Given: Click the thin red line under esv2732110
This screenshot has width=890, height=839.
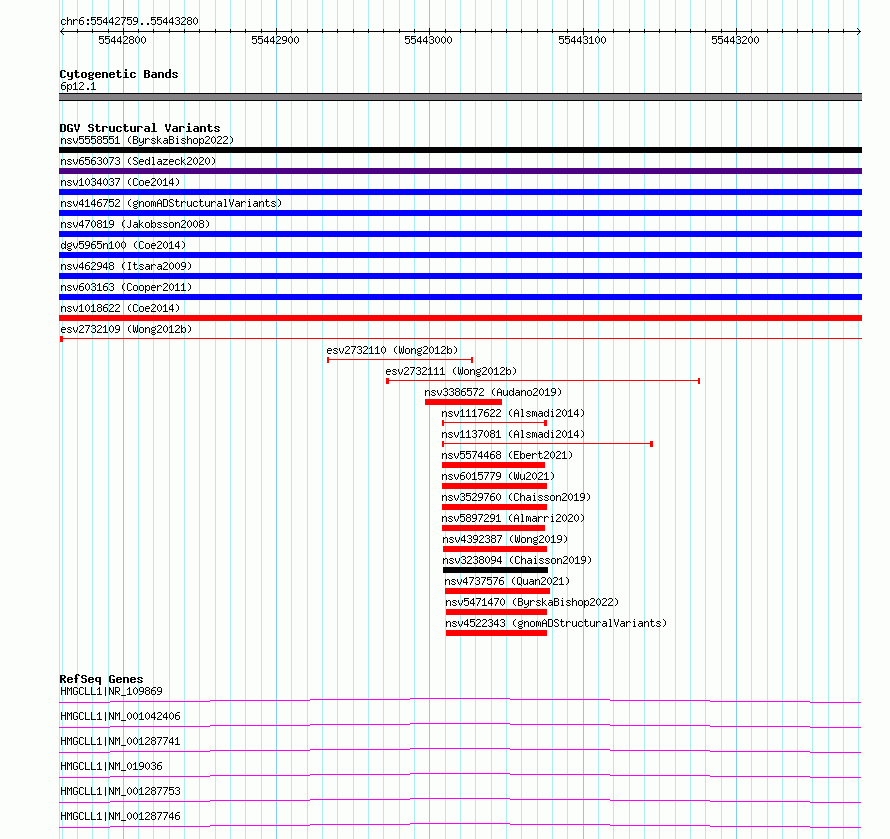Looking at the screenshot, I should click(x=400, y=360).
